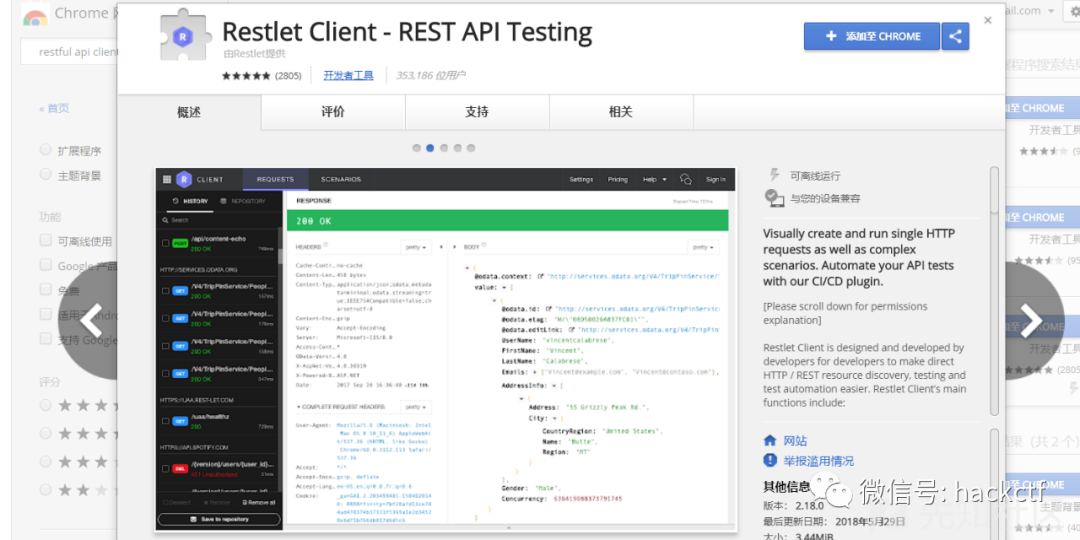Jump to the first carousel dot
1080x540 pixels.
coord(416,148)
